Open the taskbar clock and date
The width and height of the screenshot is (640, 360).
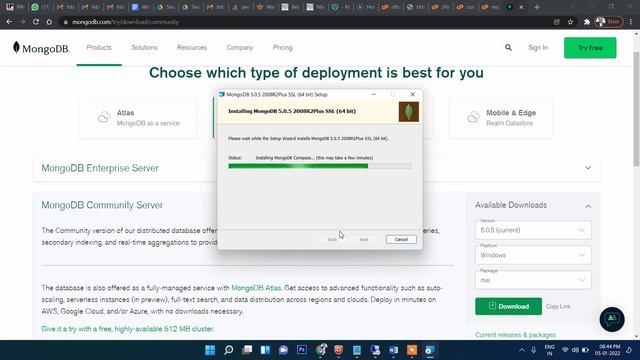point(608,350)
